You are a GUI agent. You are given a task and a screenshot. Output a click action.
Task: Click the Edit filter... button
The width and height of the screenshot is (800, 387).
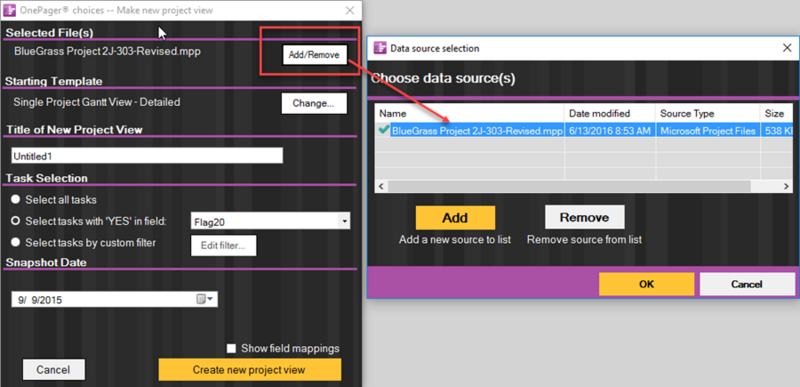pos(223,245)
